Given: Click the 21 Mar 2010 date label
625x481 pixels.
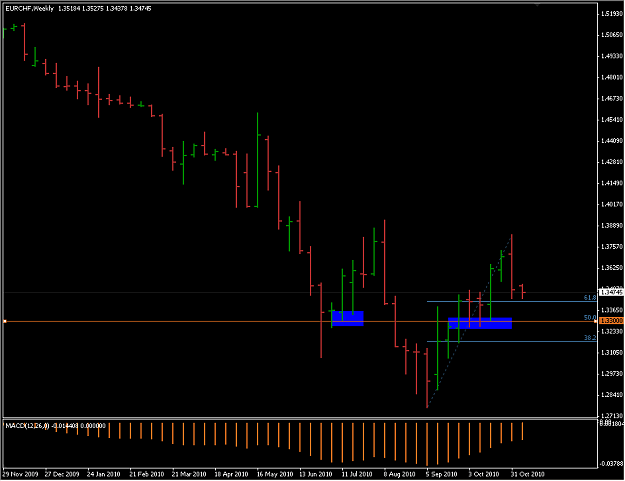Looking at the screenshot, I should pyautogui.click(x=189, y=474).
